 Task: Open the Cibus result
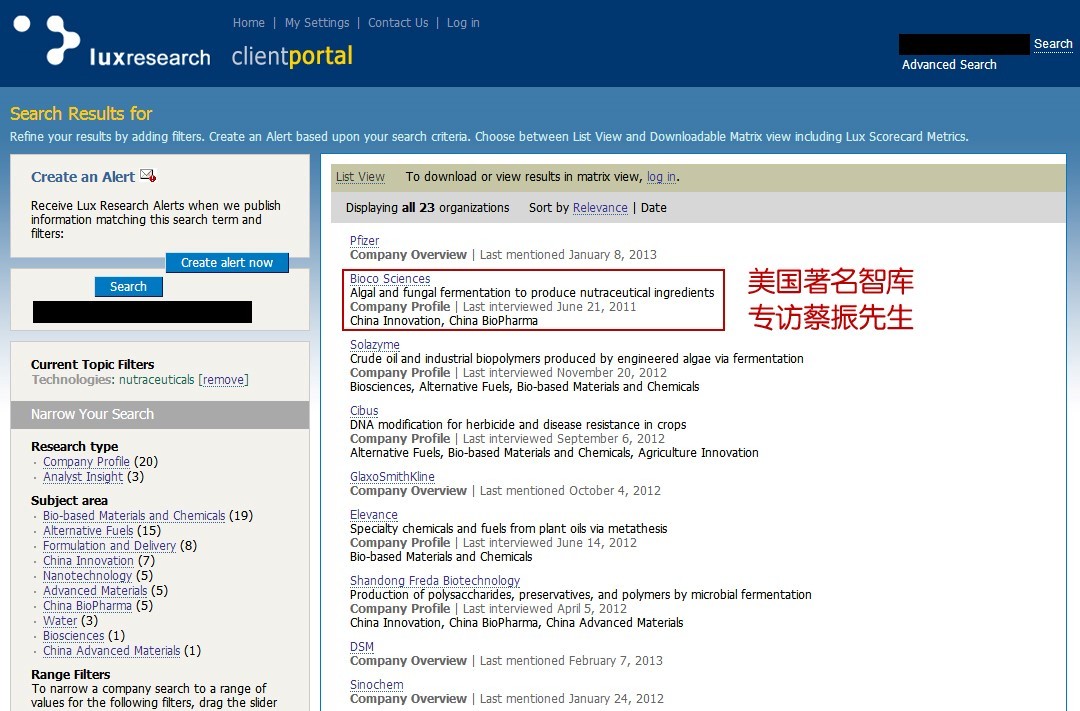tap(363, 410)
